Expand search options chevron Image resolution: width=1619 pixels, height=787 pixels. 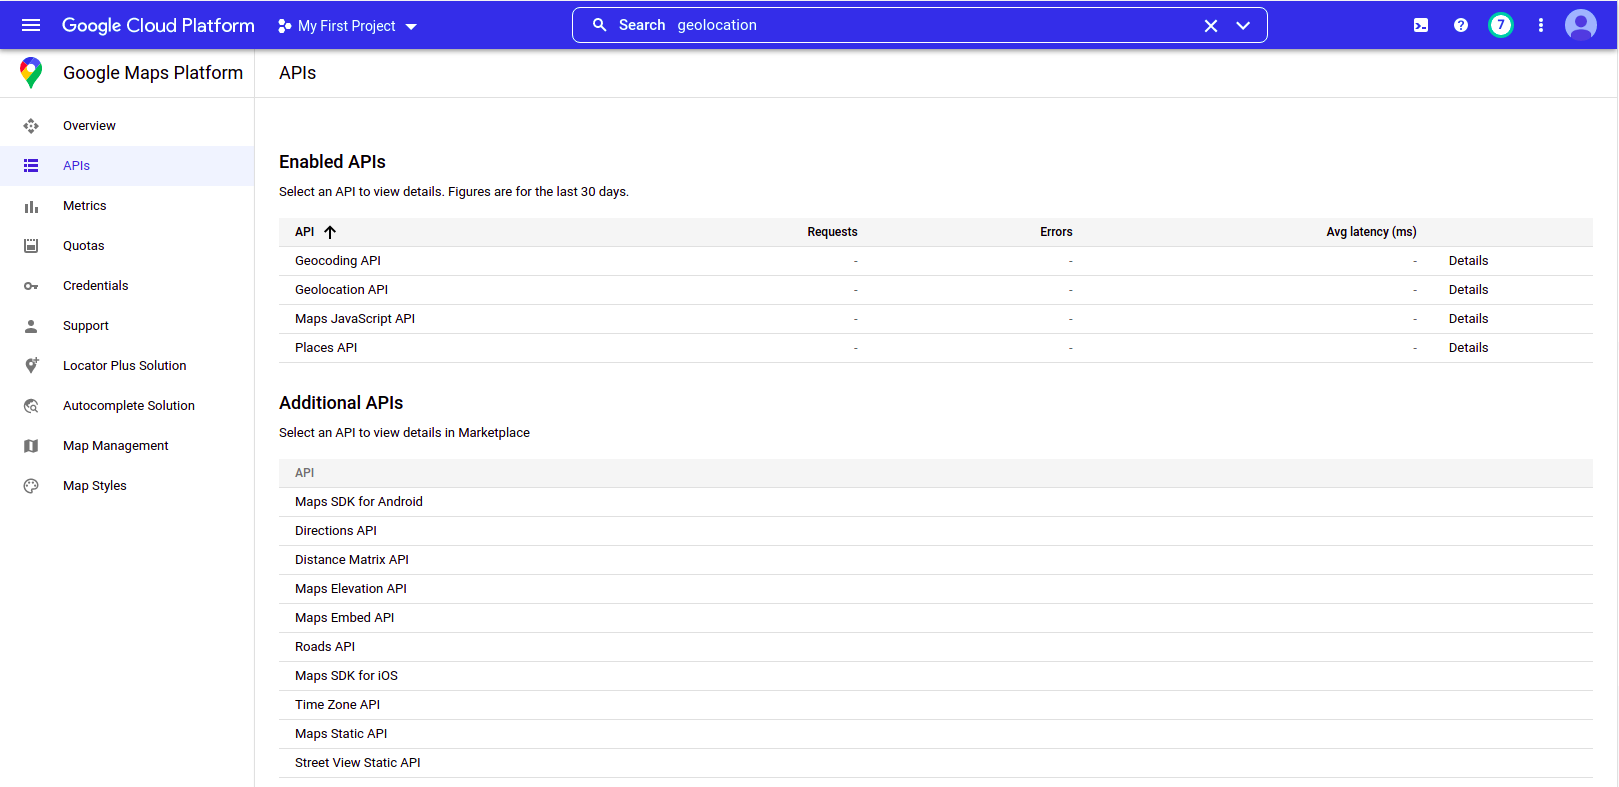(1243, 25)
